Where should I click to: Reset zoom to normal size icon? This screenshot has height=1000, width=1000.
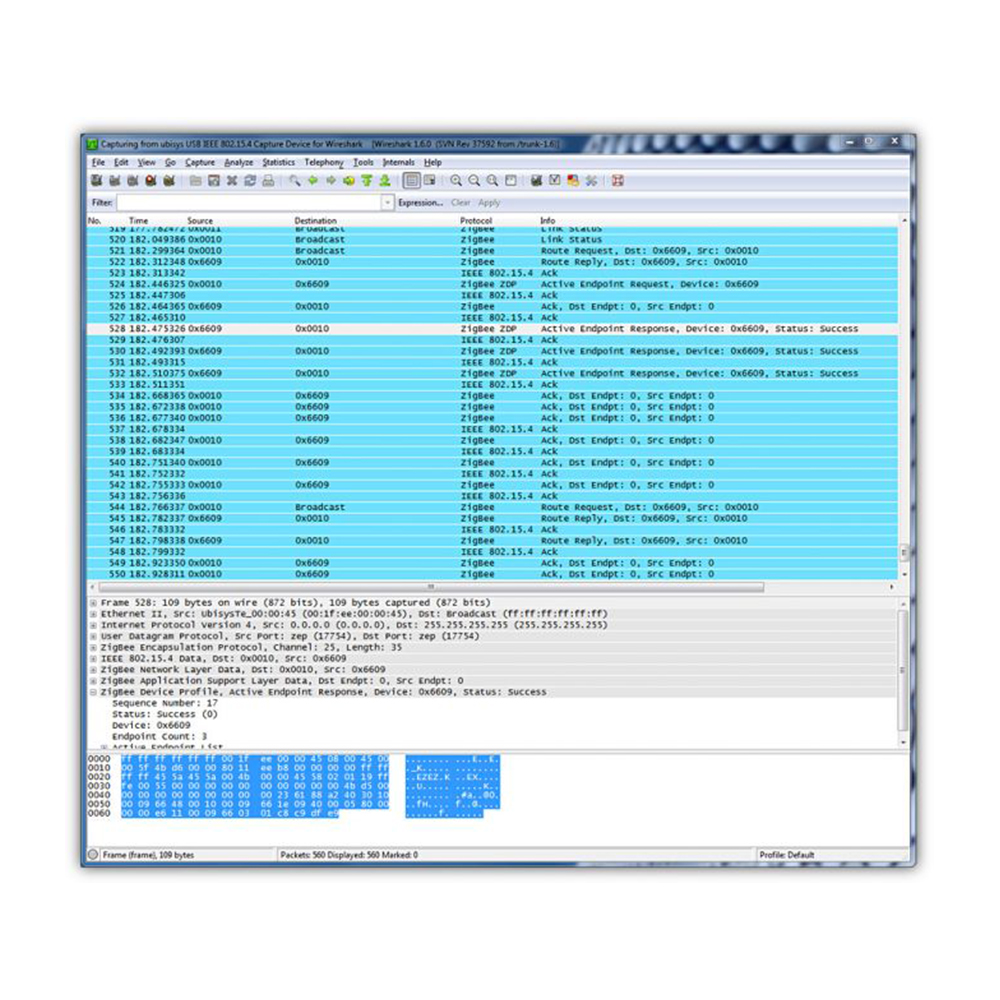coord(492,181)
